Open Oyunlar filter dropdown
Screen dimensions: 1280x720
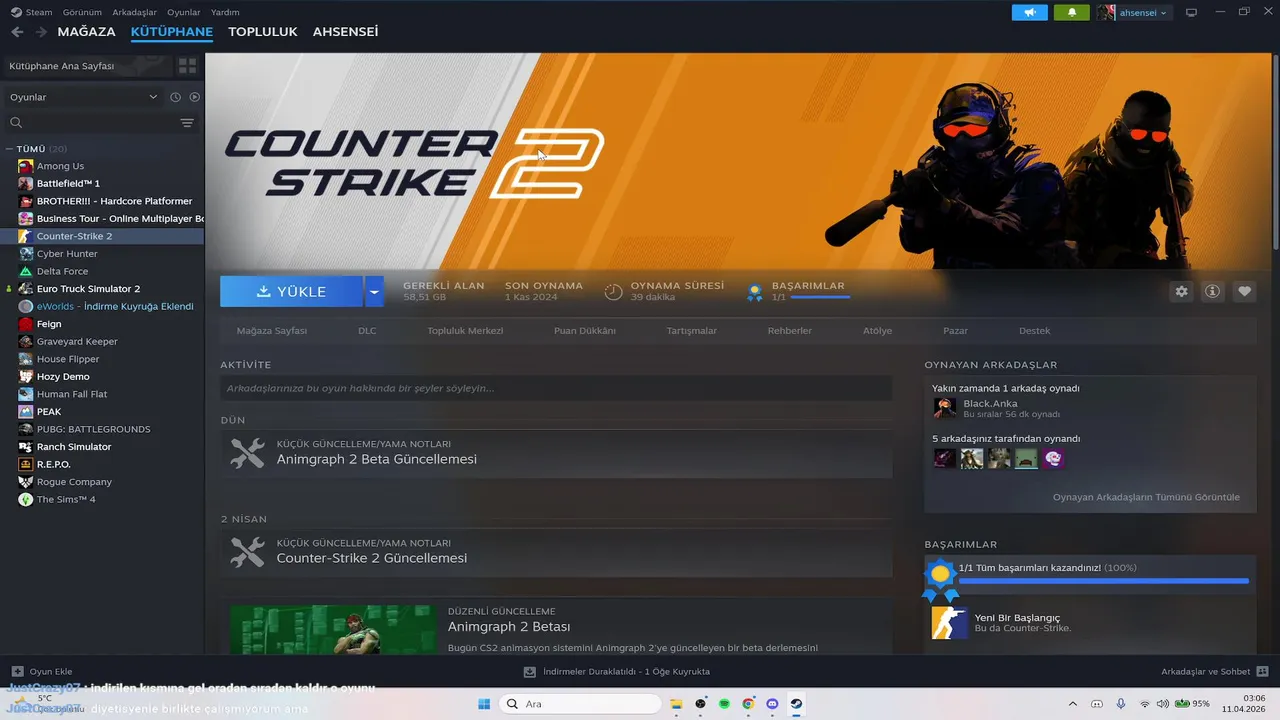pyautogui.click(x=83, y=97)
